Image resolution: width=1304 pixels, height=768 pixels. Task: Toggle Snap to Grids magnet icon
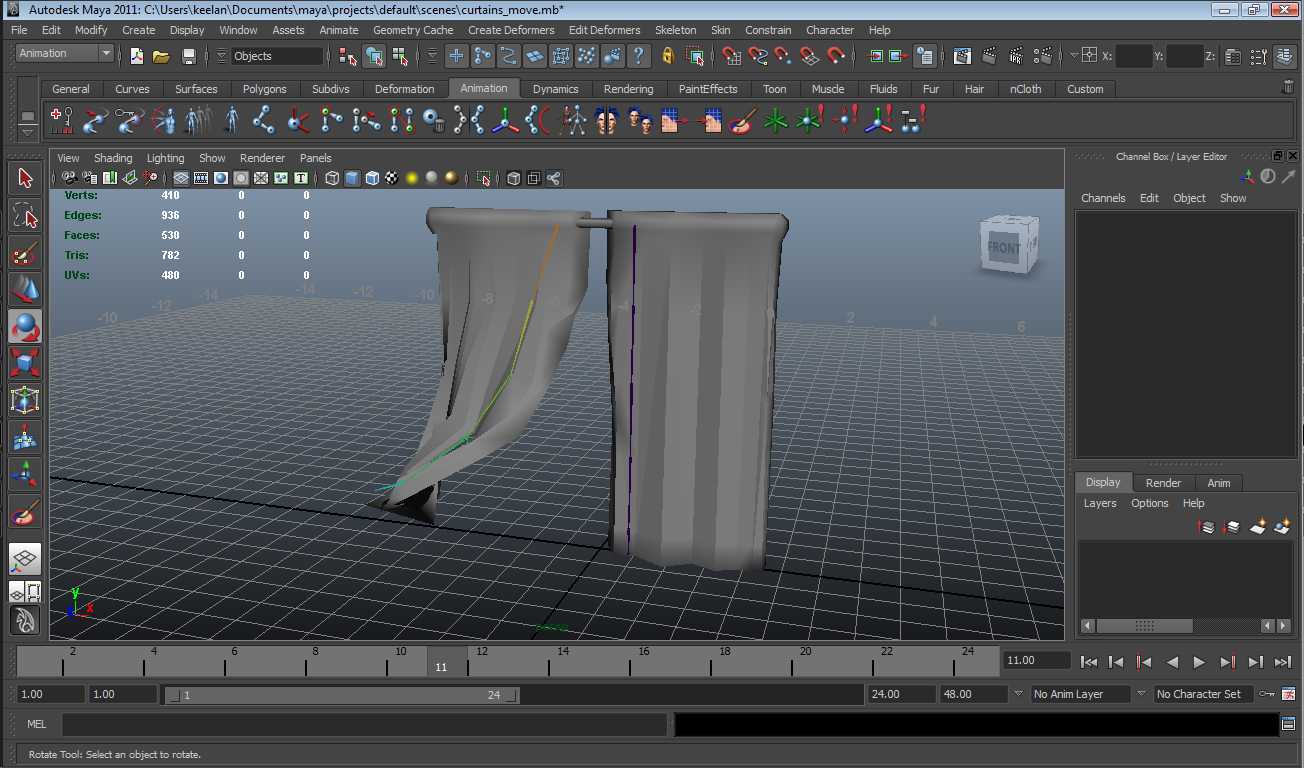731,56
